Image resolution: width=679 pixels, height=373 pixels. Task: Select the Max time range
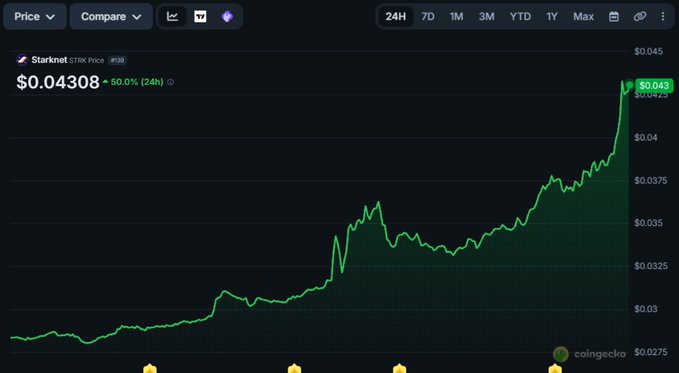(583, 16)
